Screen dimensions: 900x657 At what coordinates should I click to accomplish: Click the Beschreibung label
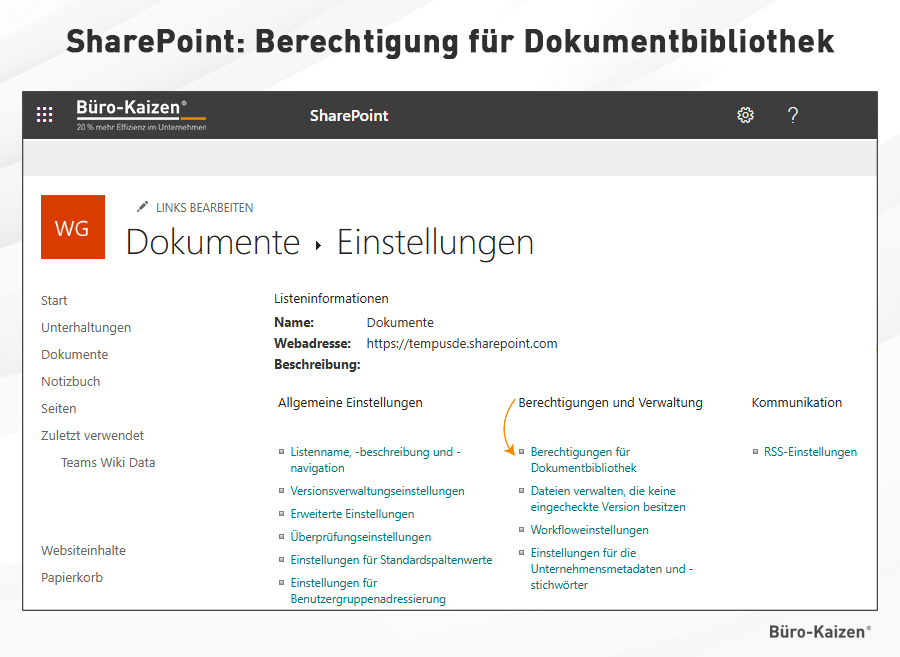click(317, 365)
